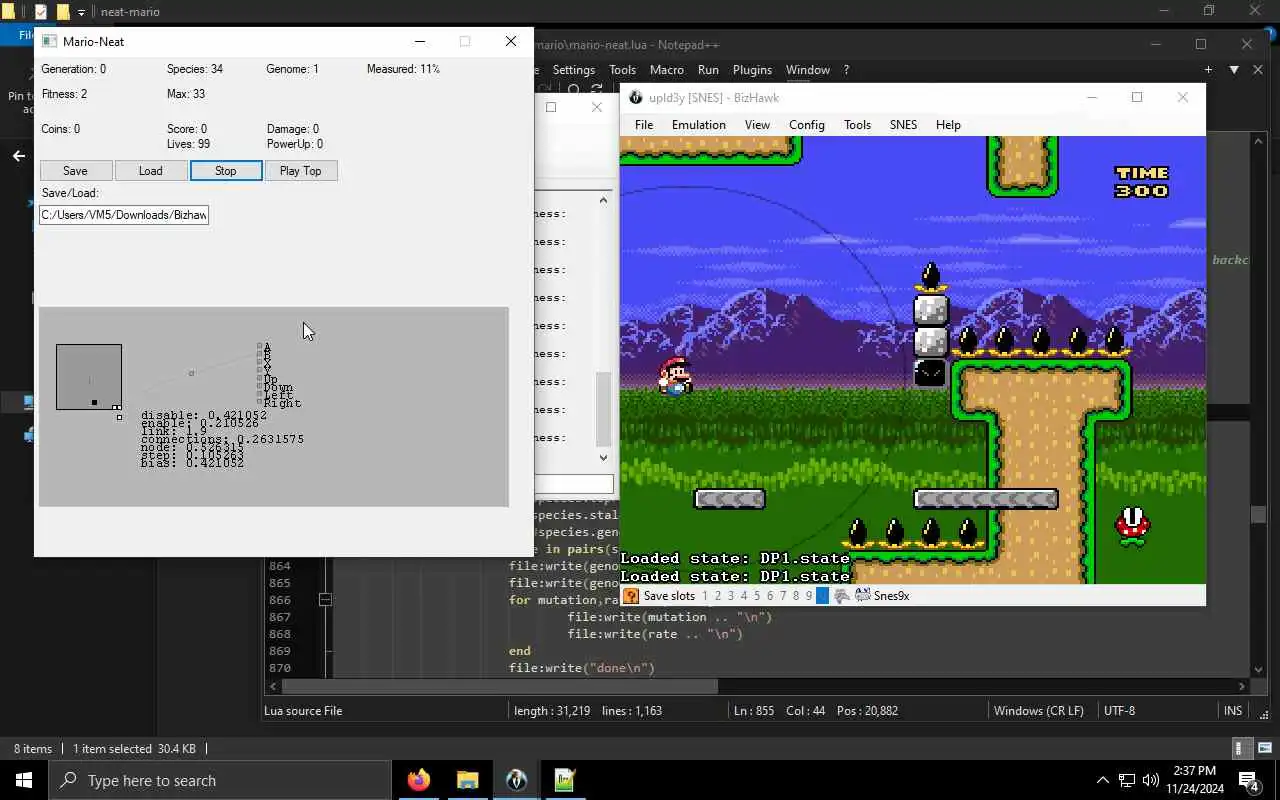Screen dimensions: 1280x800
Task: Click the Stop button in Mario-Neat
Action: tap(226, 171)
